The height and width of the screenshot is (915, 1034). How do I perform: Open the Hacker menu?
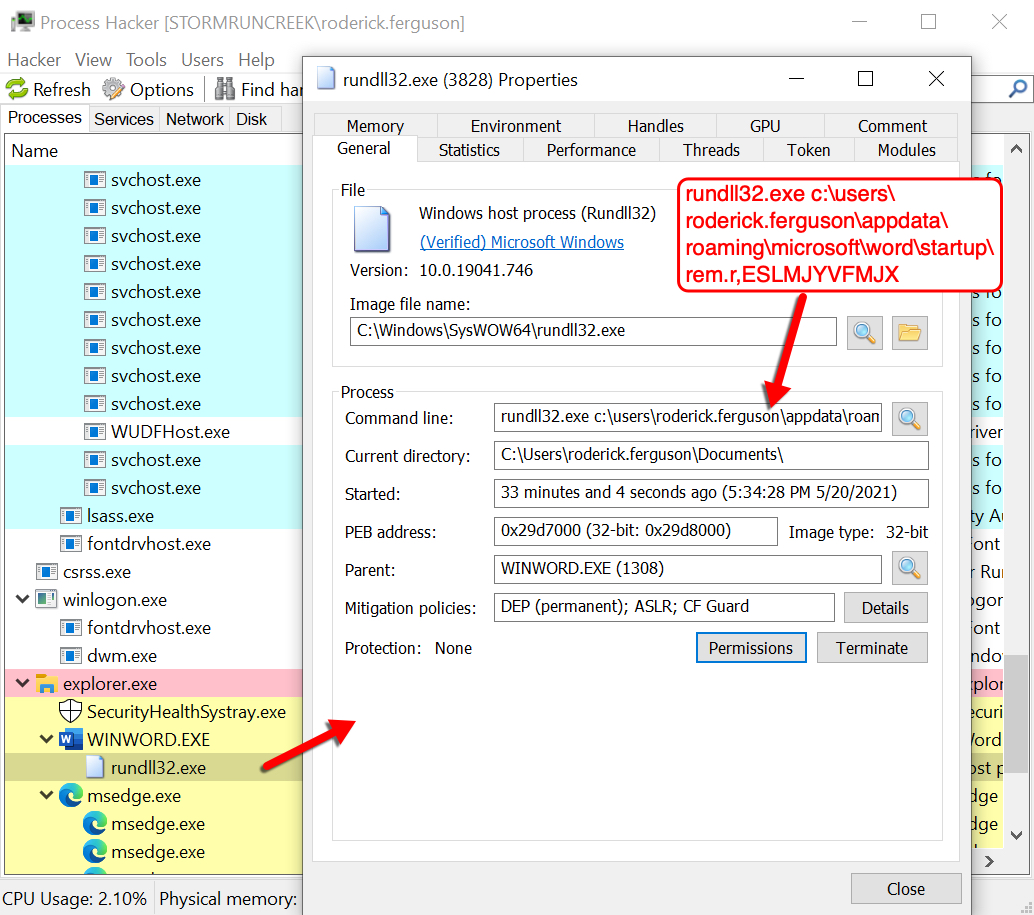coord(34,60)
